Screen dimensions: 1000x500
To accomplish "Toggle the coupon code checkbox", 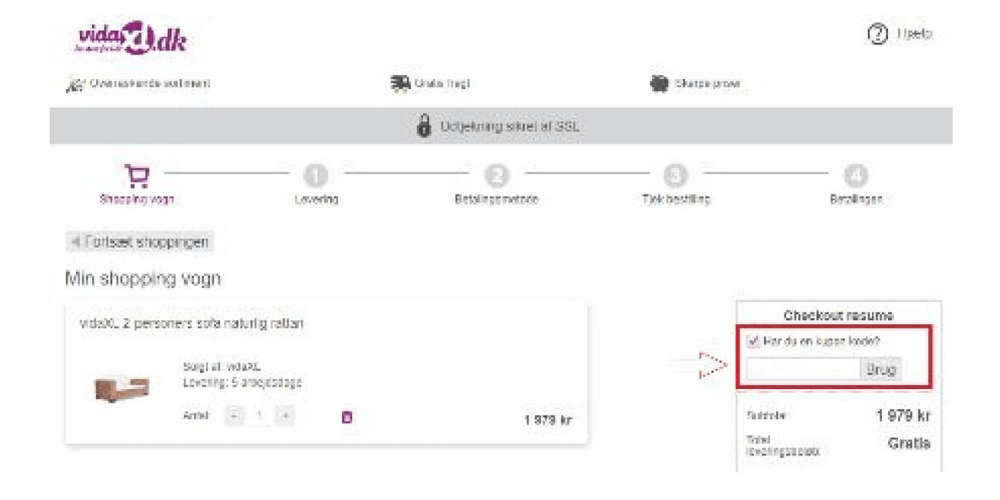I will [x=753, y=341].
